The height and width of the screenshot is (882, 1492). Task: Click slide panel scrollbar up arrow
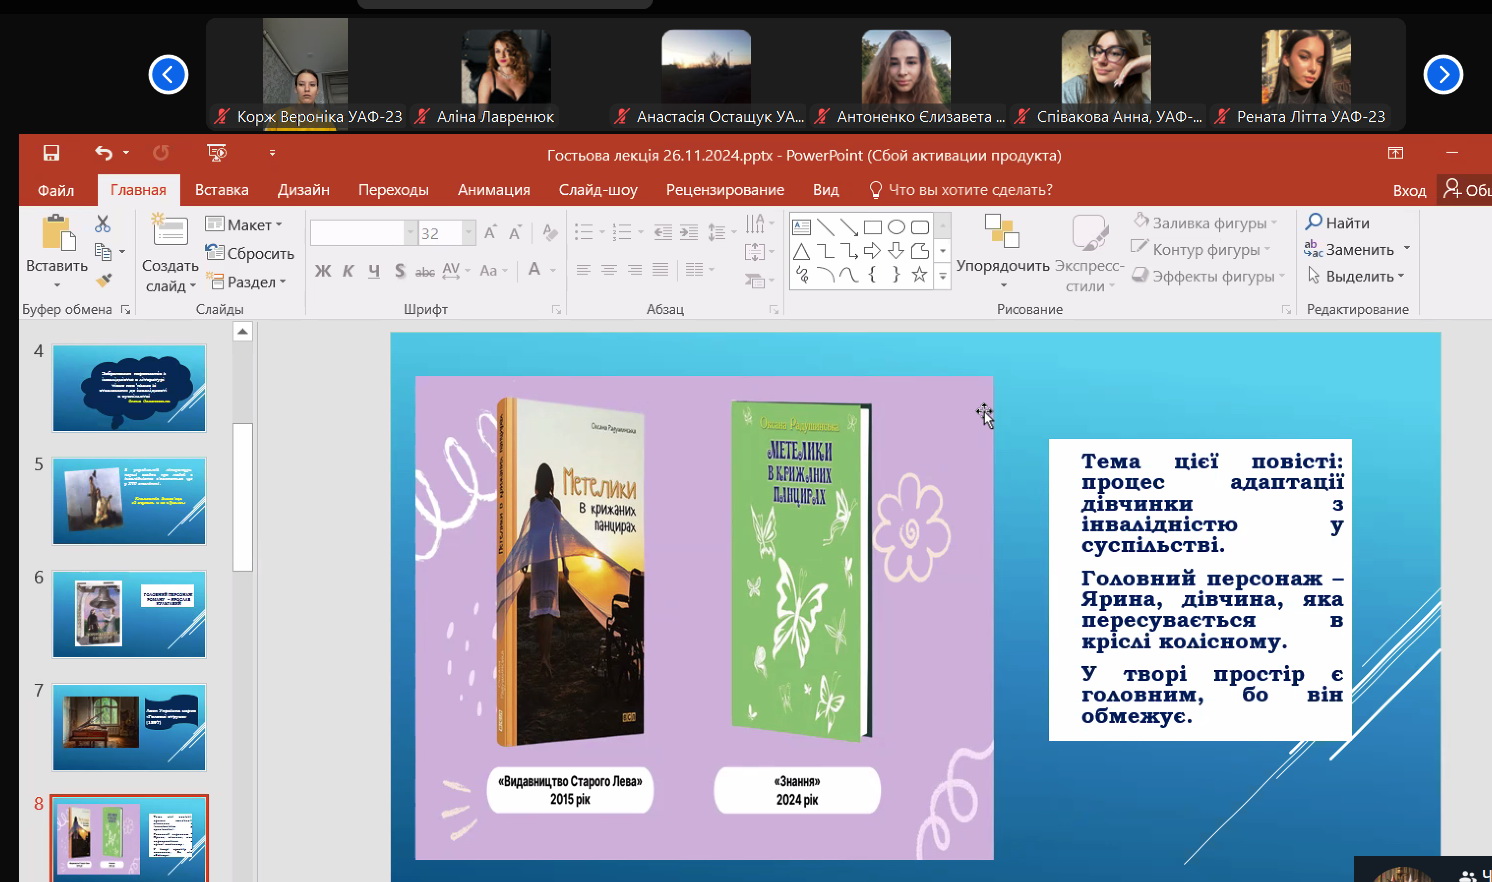(x=242, y=332)
